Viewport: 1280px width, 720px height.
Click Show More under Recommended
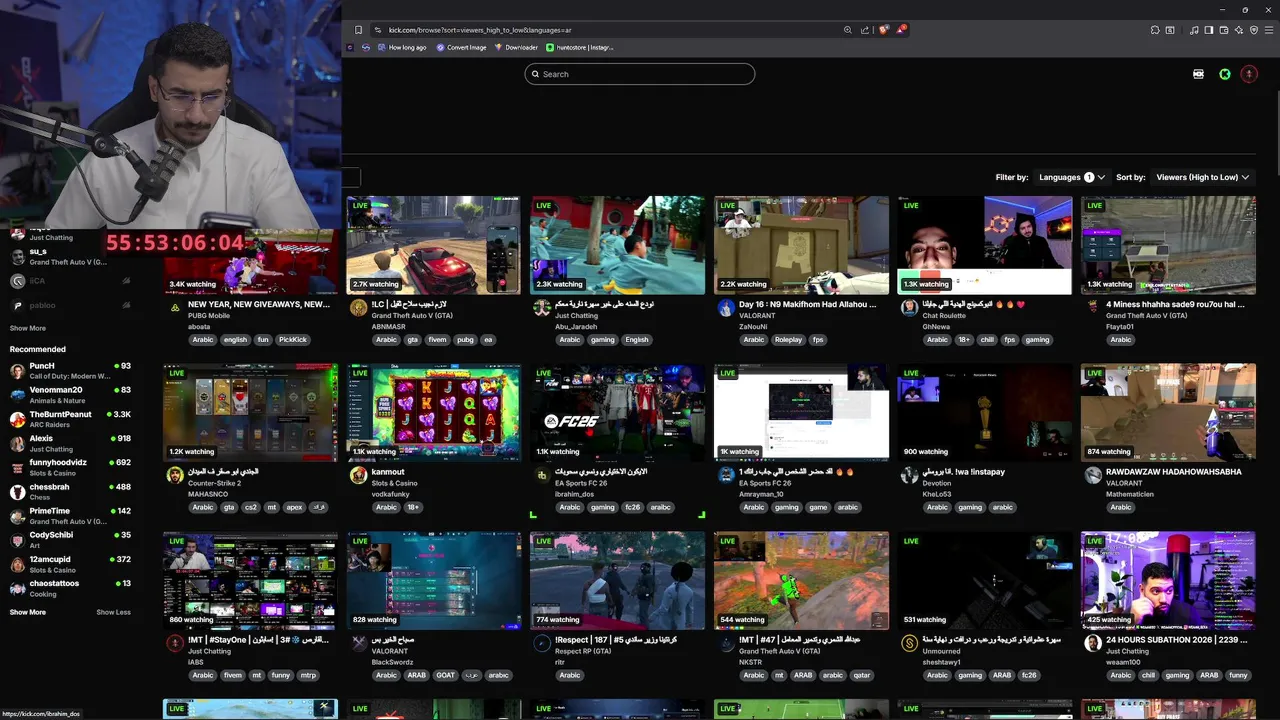point(27,612)
